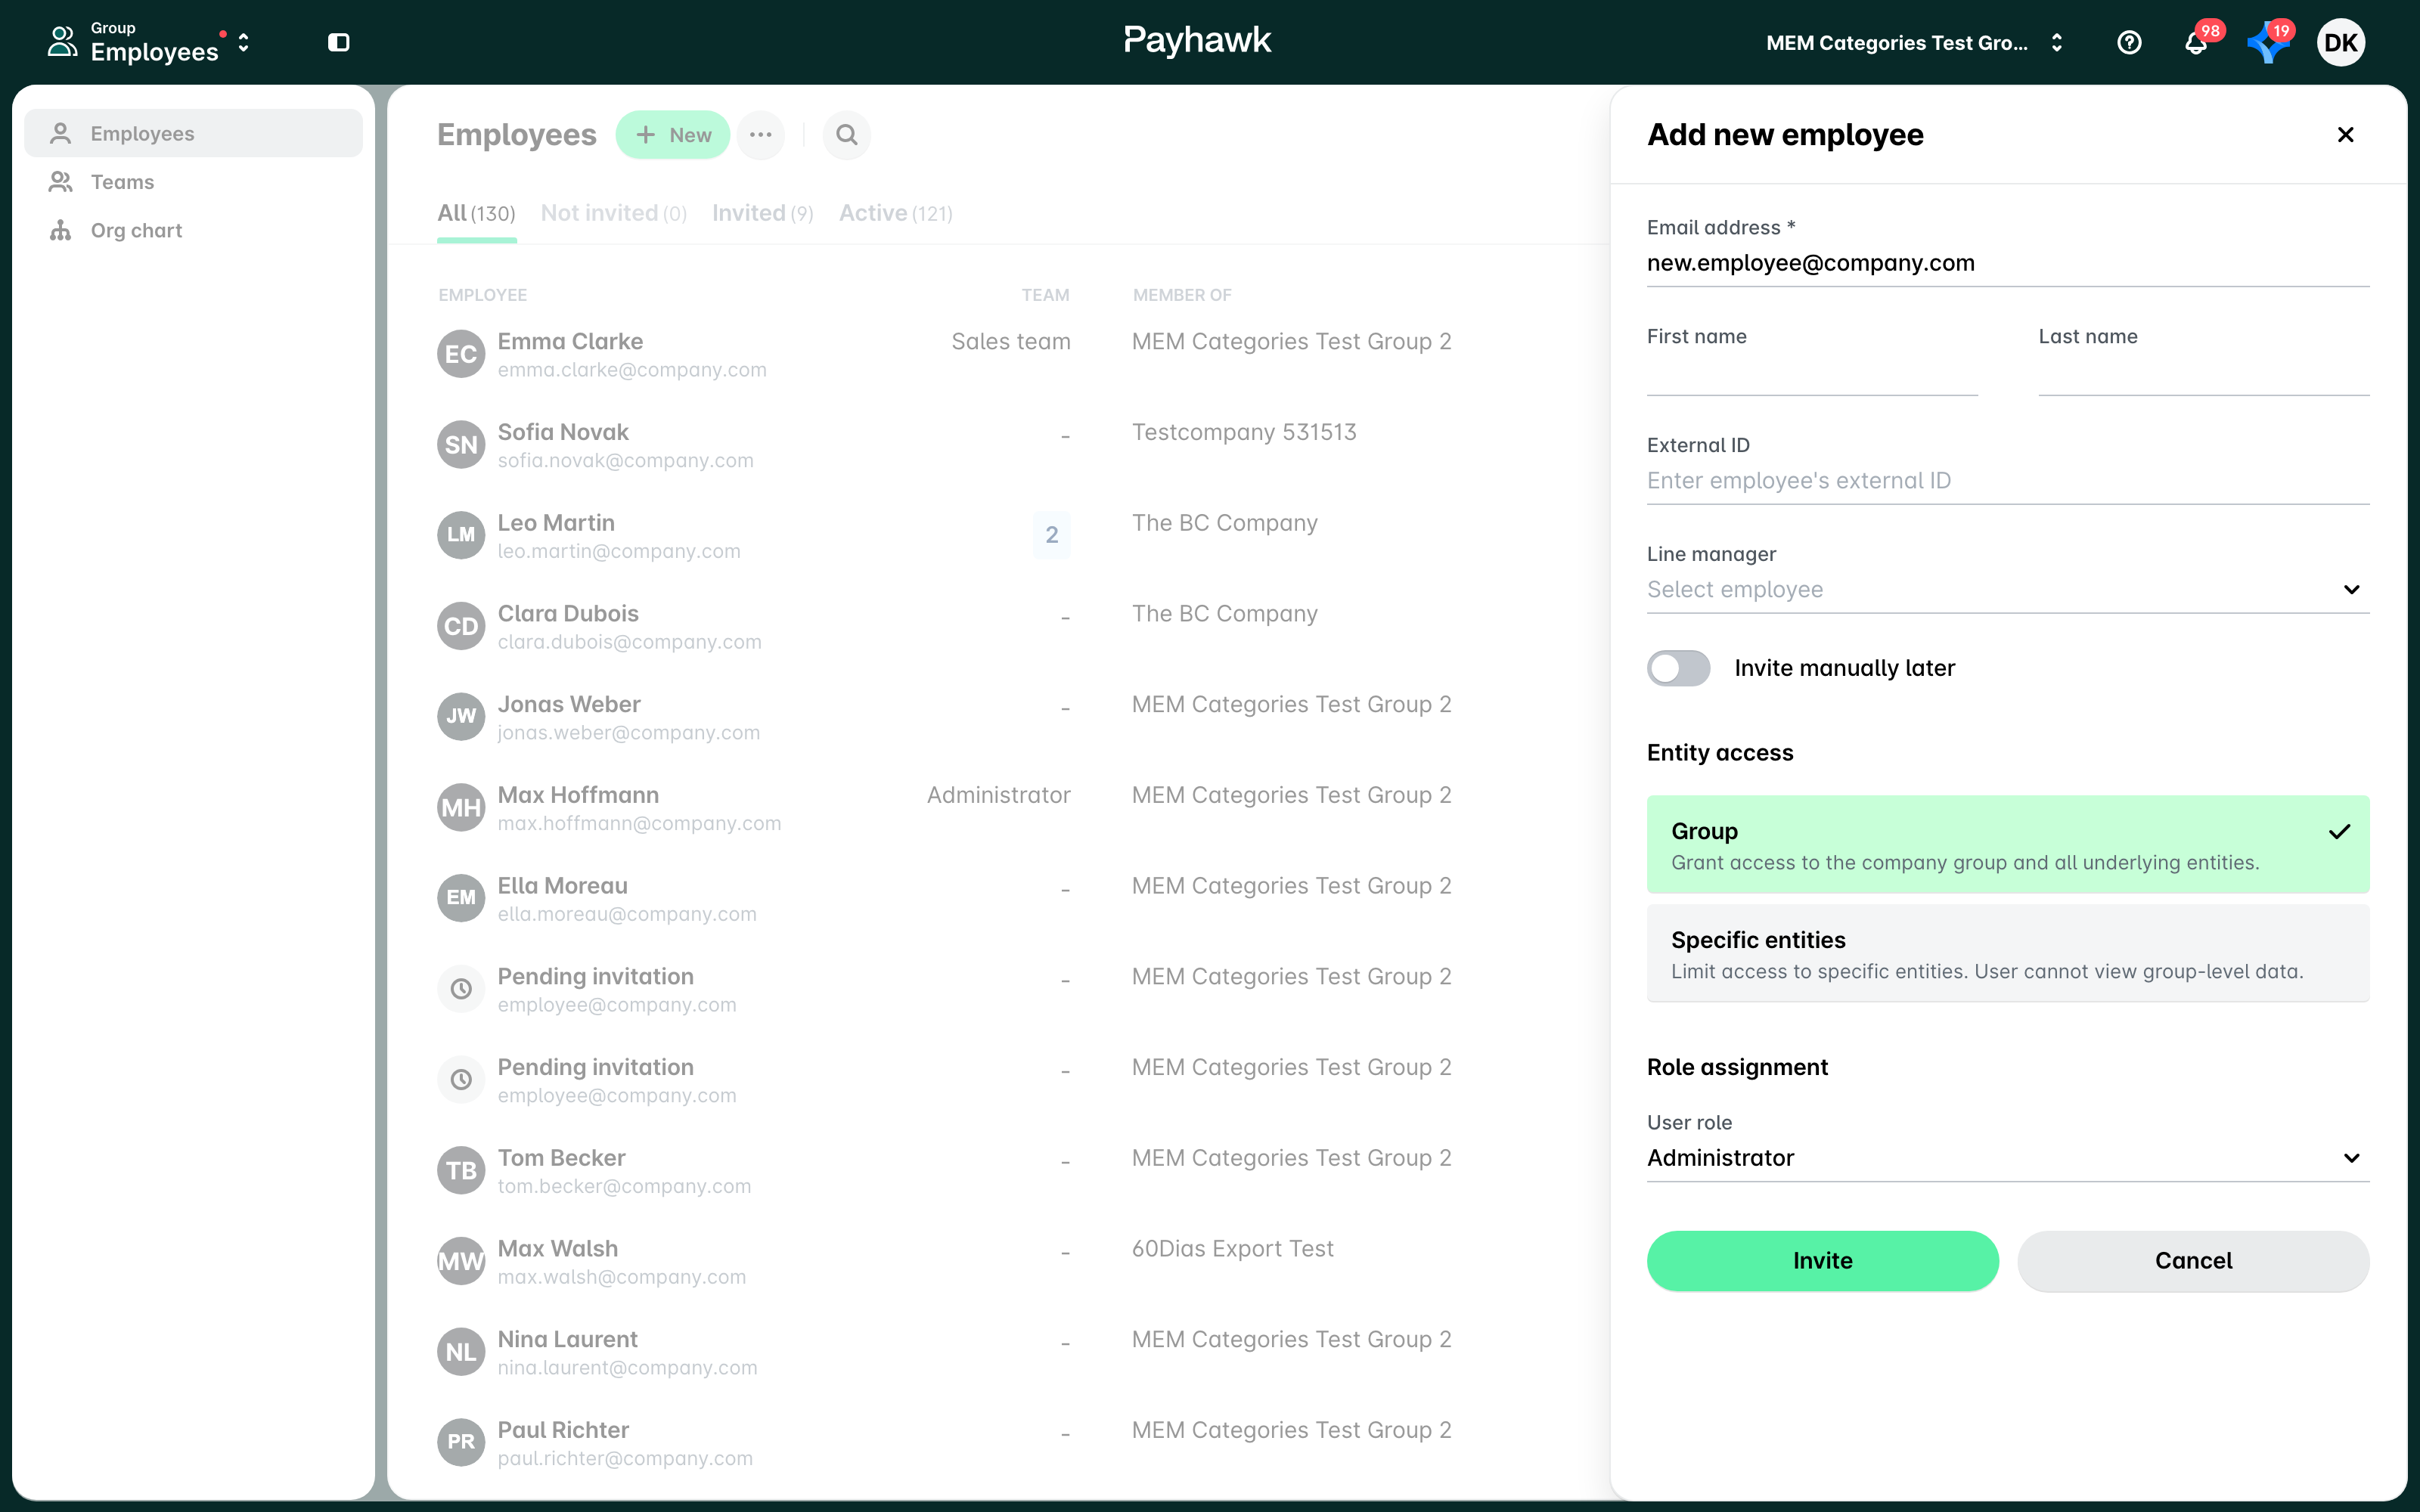The height and width of the screenshot is (1512, 2420).
Task: Select Group entity access option
Action: click(2008, 844)
